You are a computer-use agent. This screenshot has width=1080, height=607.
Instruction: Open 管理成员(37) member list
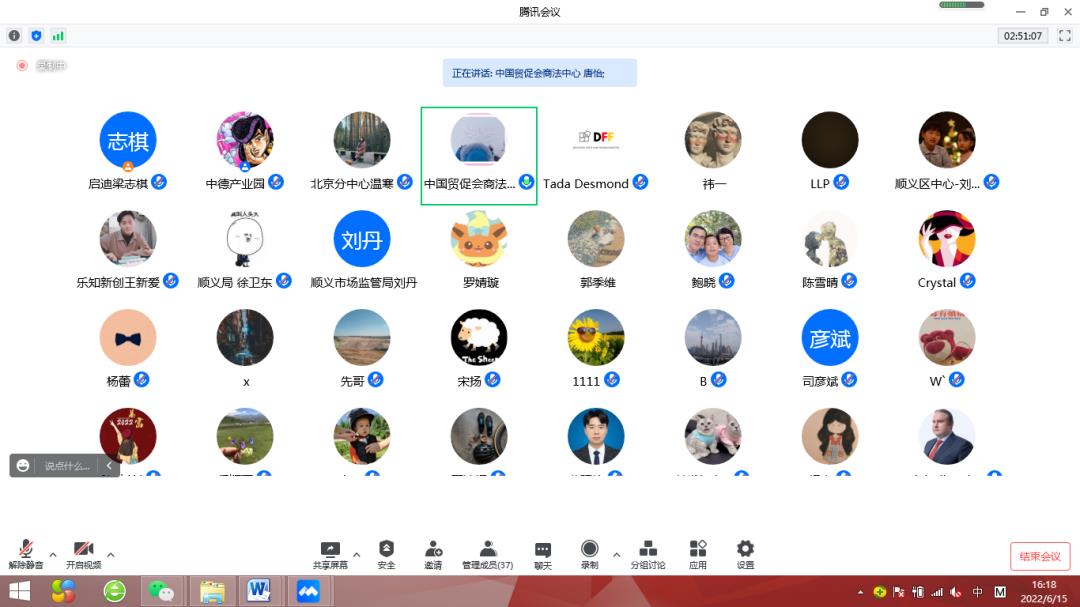coord(488,555)
